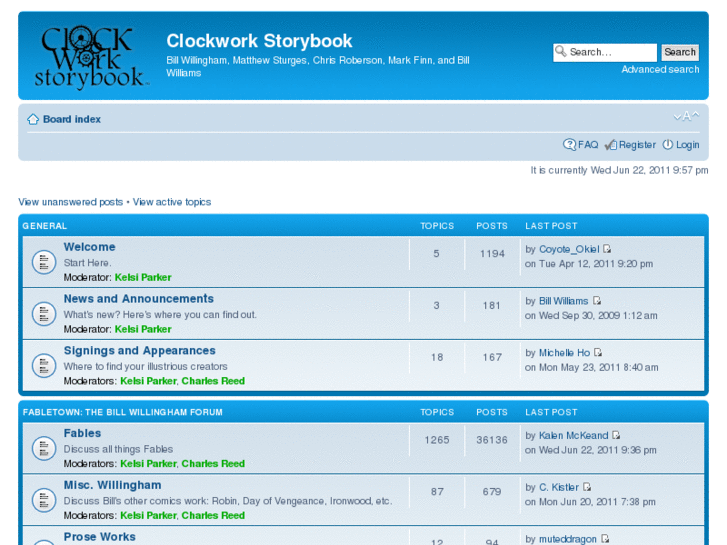Open Kelsi Parker moderator under Fables
Viewport: 727px width, 545px height.
click(x=148, y=464)
